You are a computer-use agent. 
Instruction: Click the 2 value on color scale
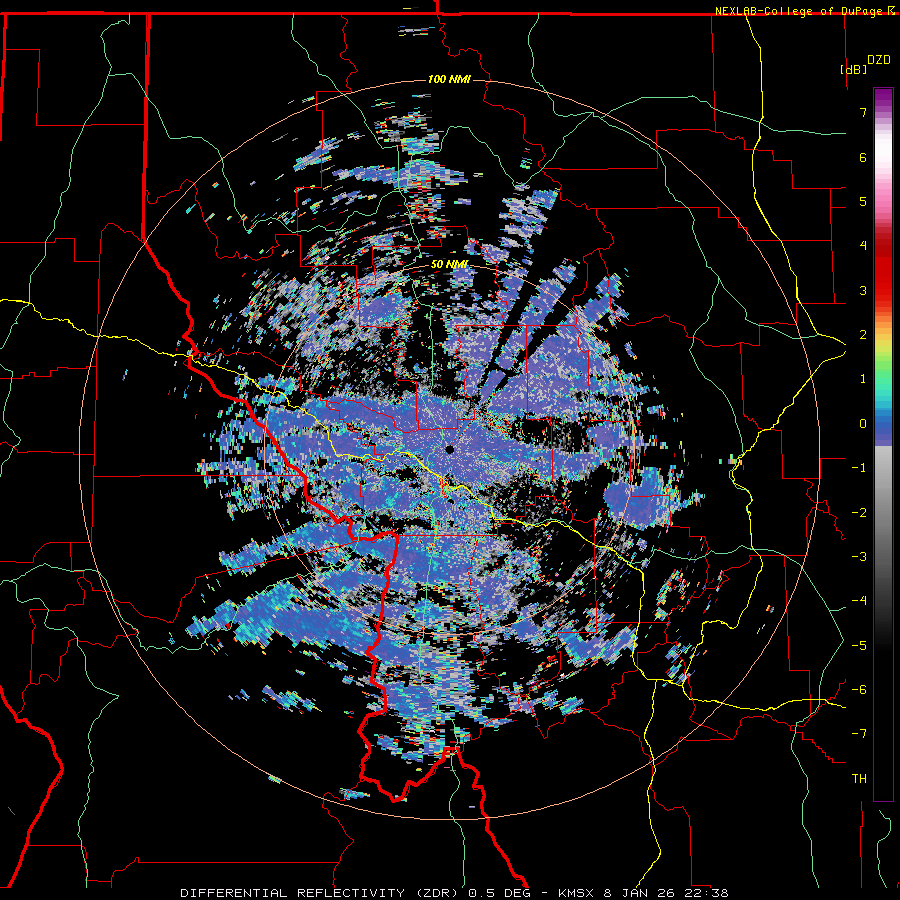click(x=863, y=335)
